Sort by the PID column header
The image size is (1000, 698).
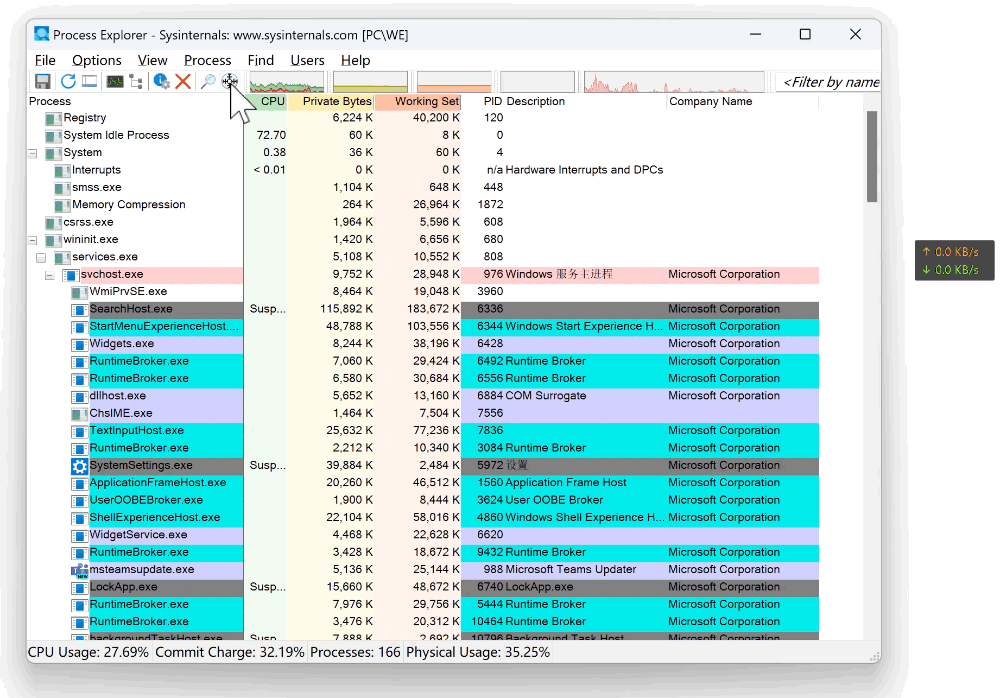[x=483, y=101]
